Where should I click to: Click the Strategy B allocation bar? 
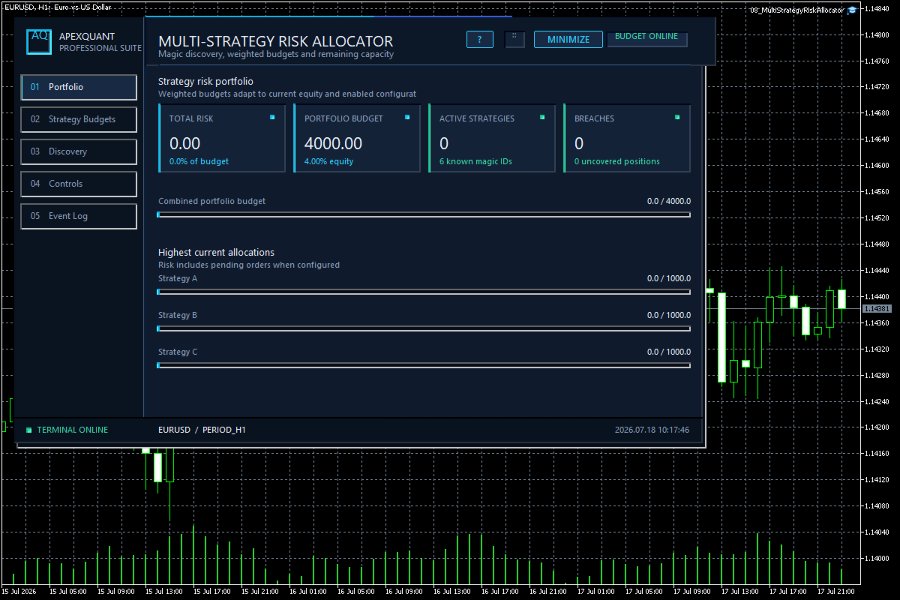424,328
